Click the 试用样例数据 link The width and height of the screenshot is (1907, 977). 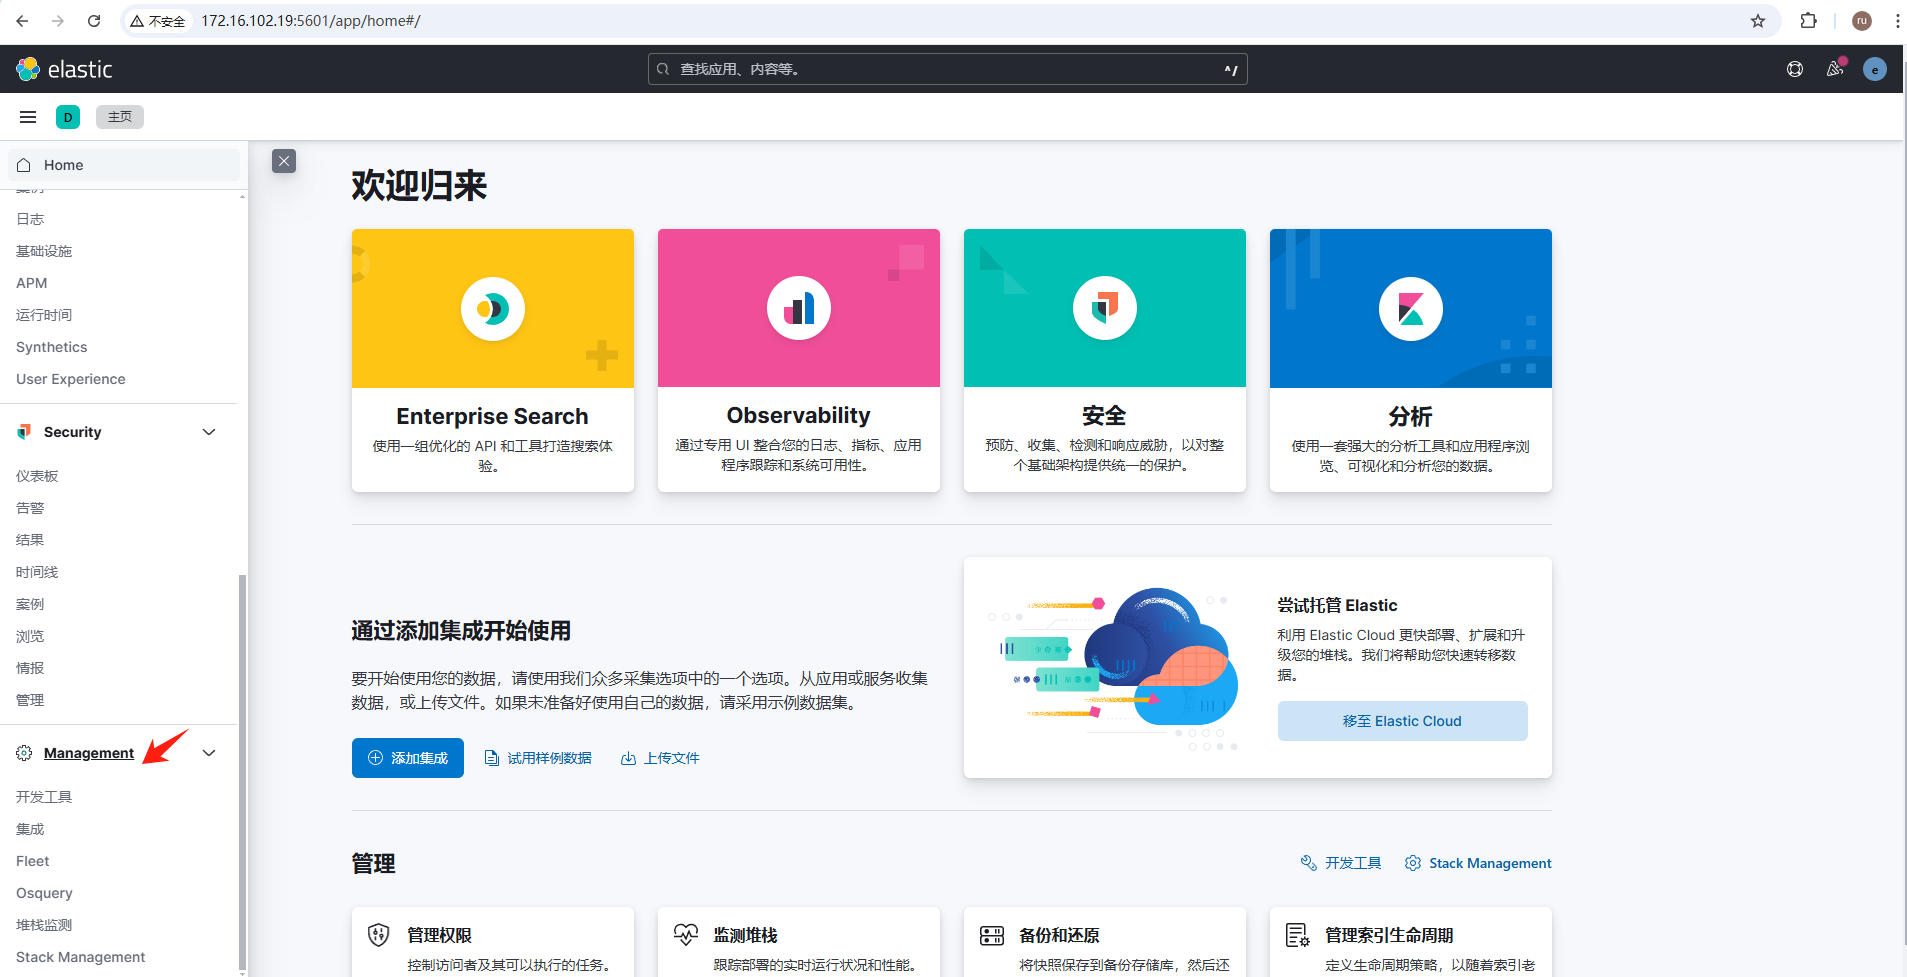tap(539, 758)
